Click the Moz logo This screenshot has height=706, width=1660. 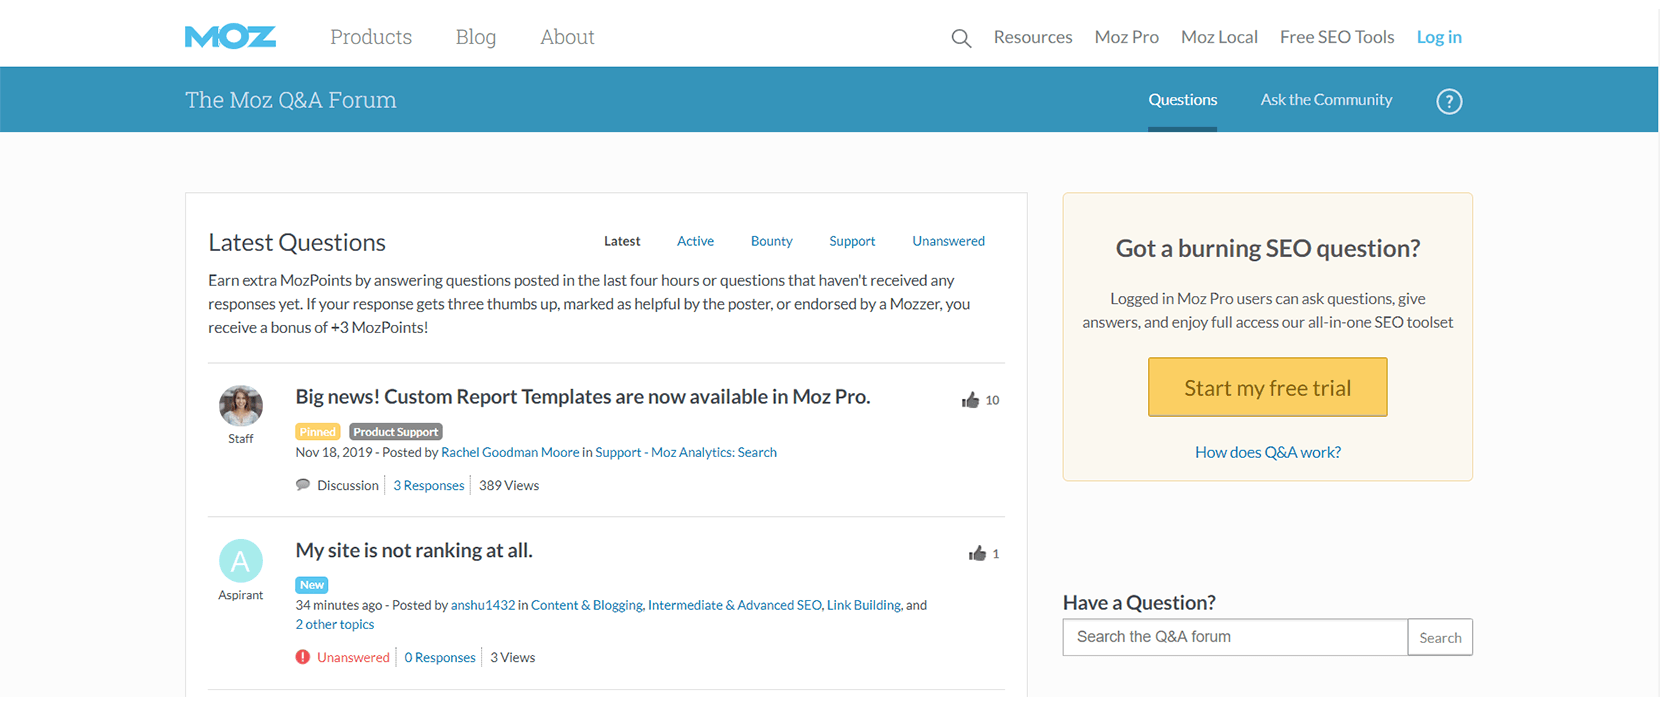click(x=230, y=37)
